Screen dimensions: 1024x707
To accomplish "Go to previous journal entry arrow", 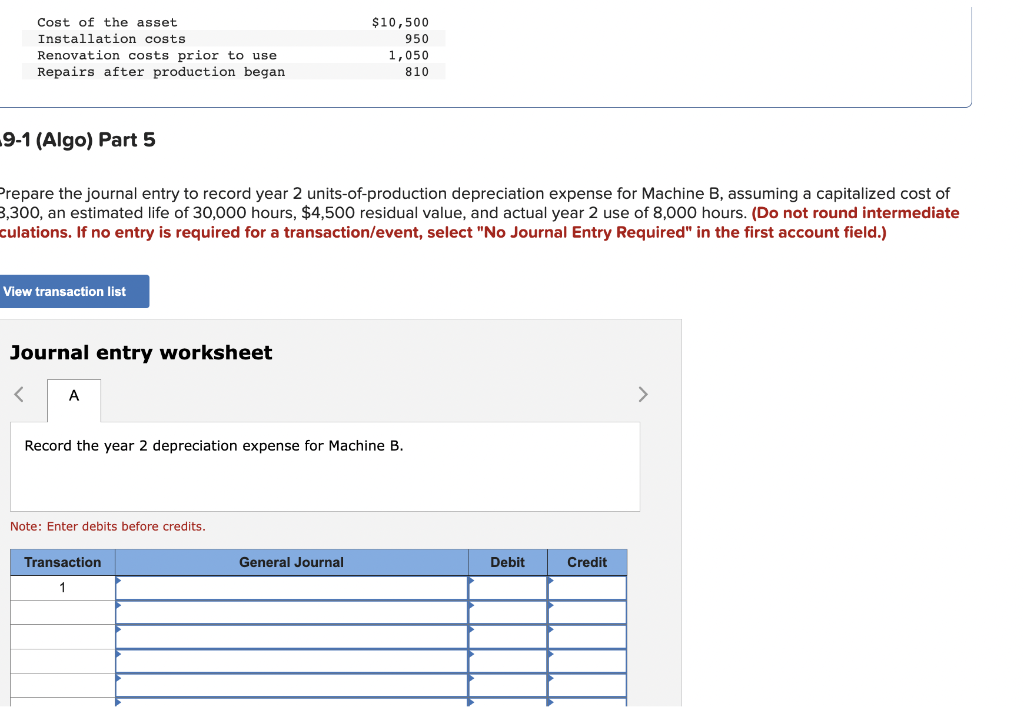I will 19,394.
